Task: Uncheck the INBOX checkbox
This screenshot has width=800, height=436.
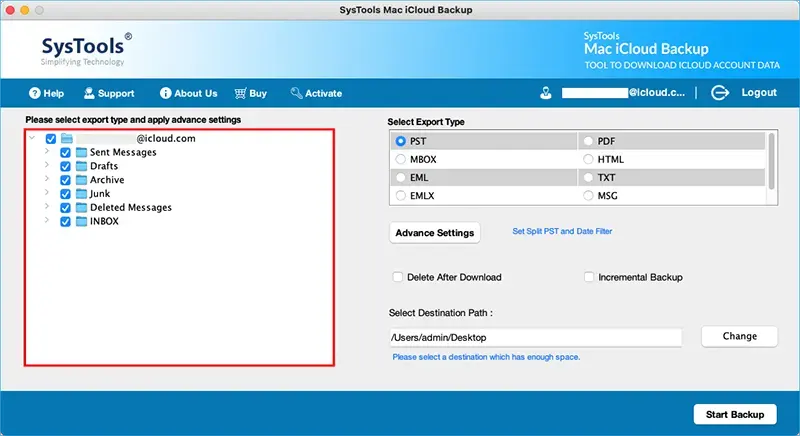Action: [x=65, y=221]
